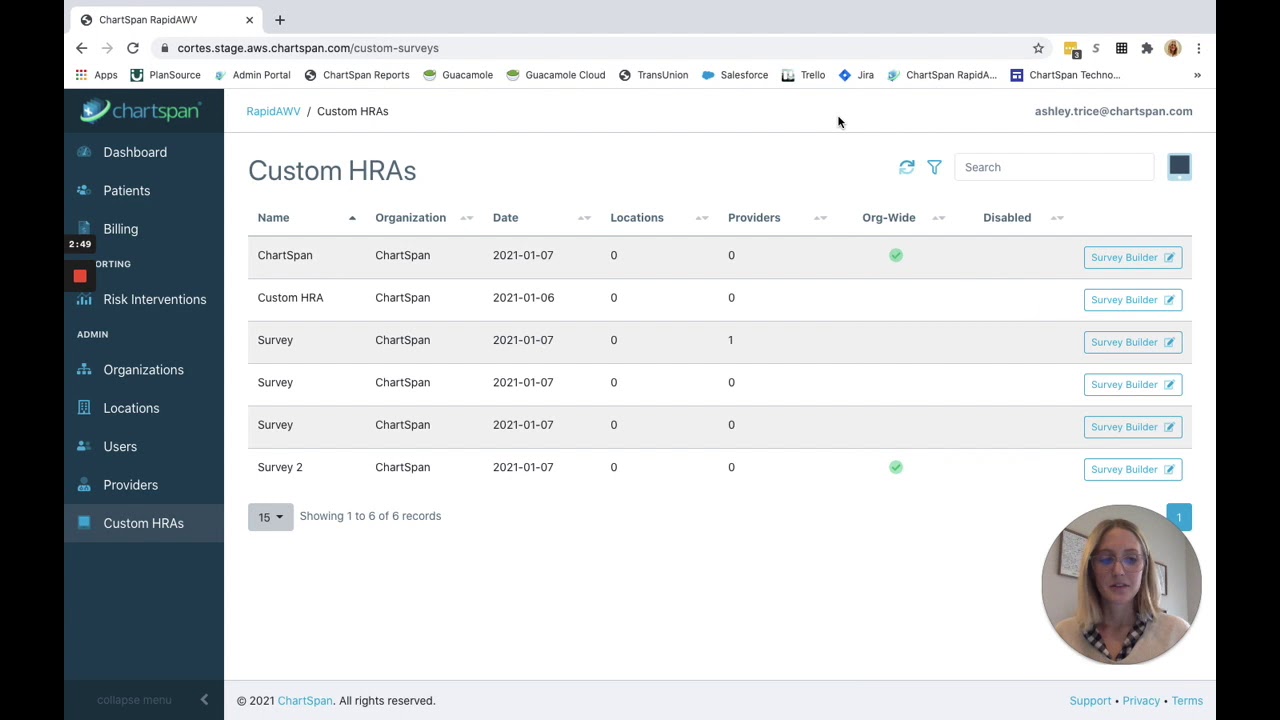Image resolution: width=1280 pixels, height=720 pixels.
Task: Go back in browser history
Action: click(x=82, y=48)
